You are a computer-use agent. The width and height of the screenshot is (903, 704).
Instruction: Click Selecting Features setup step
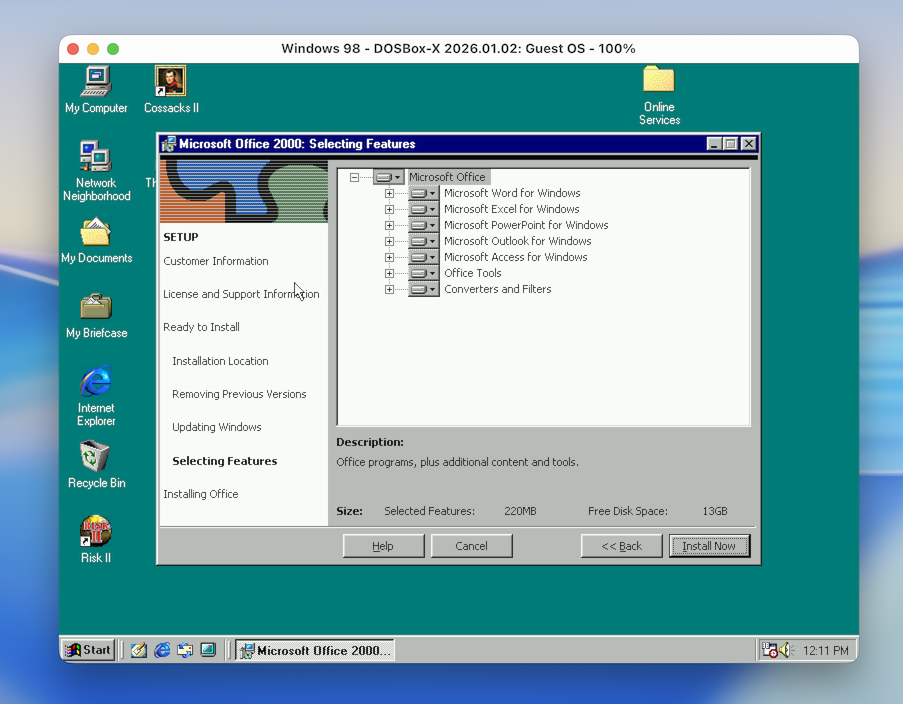[x=225, y=461]
